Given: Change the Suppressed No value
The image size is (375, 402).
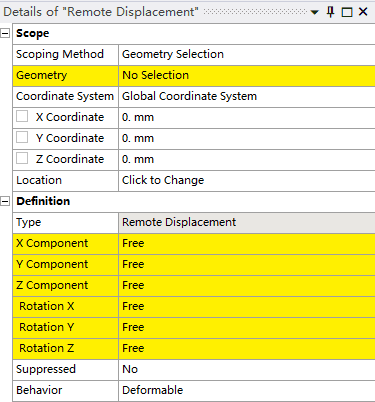Looking at the screenshot, I should point(247,369).
